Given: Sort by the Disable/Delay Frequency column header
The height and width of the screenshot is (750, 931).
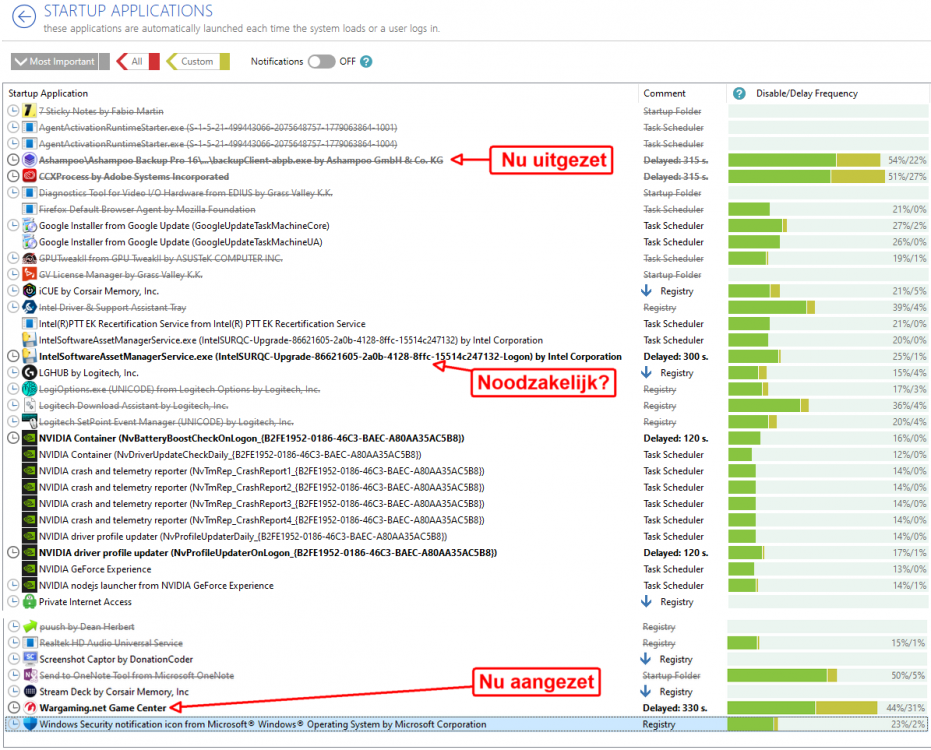Looking at the screenshot, I should click(x=806, y=93).
